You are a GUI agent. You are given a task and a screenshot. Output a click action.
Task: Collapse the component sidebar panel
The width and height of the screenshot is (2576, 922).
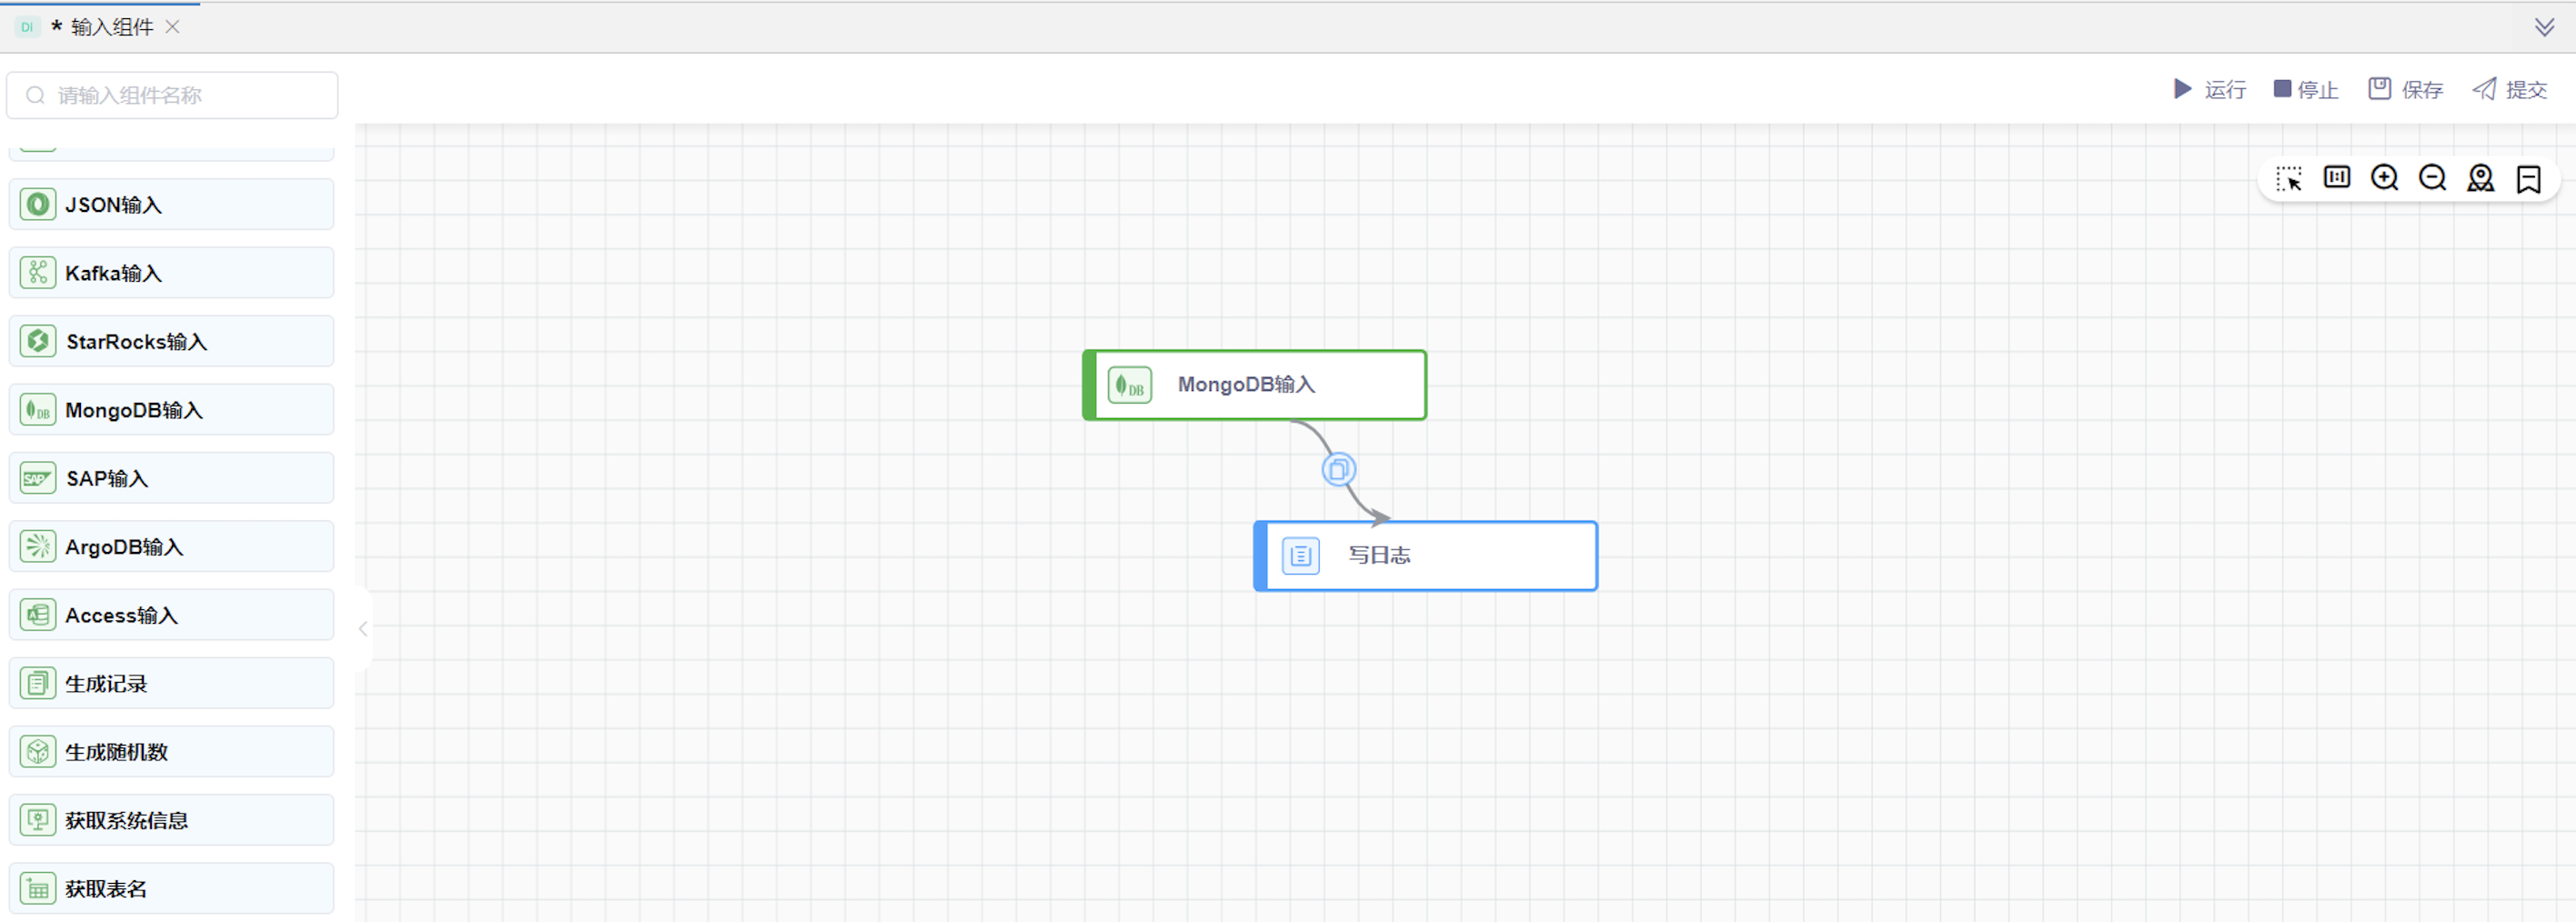[363, 629]
